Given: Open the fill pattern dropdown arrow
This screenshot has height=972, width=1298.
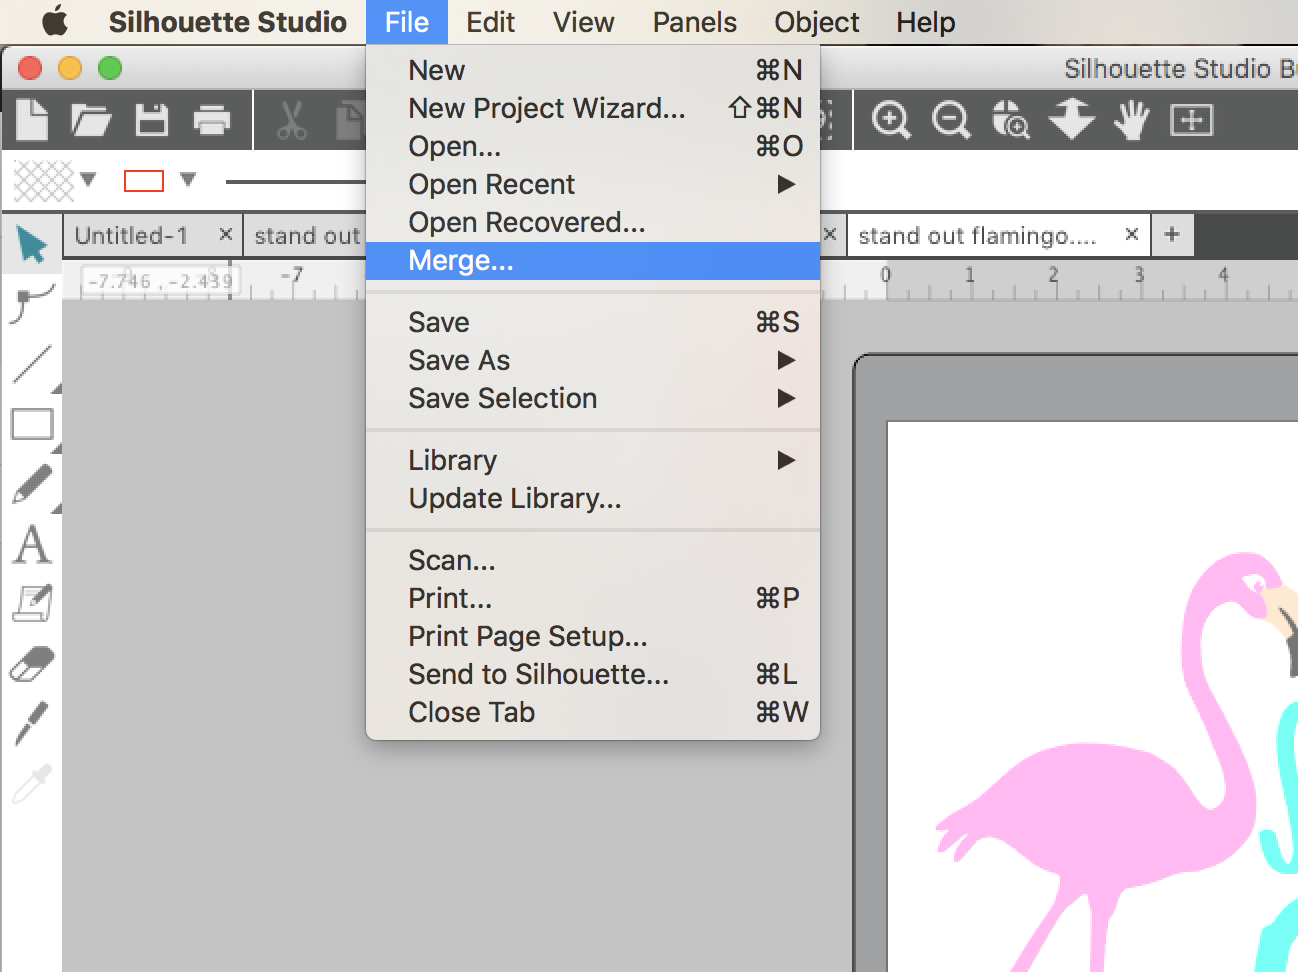Looking at the screenshot, I should coord(88,180).
